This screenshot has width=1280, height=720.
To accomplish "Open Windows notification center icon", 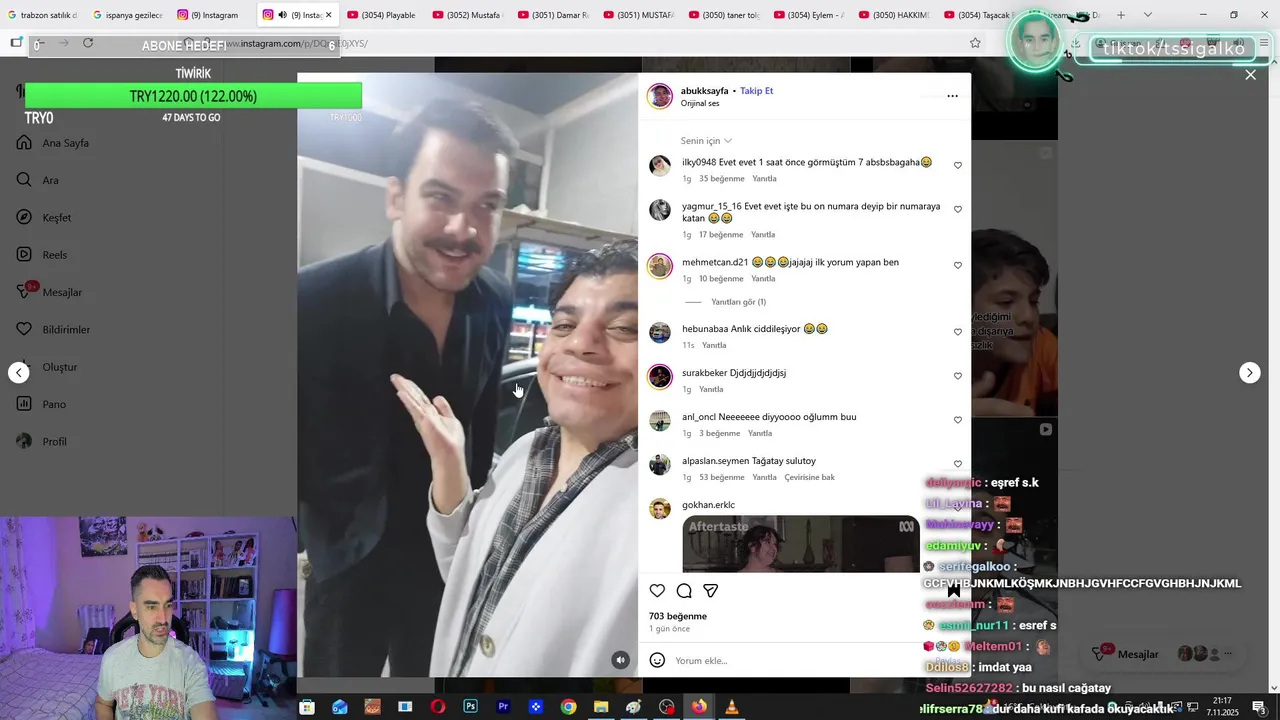I will [1259, 707].
